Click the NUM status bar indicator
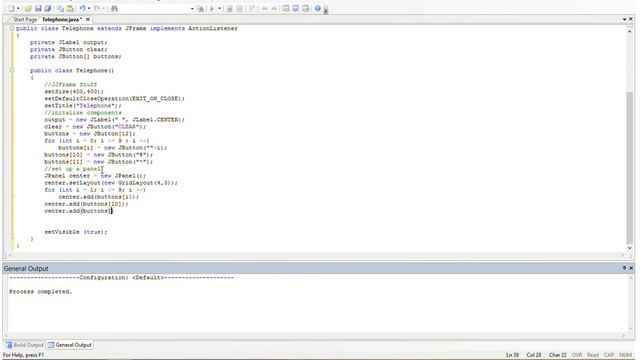 pyautogui.click(x=625, y=355)
